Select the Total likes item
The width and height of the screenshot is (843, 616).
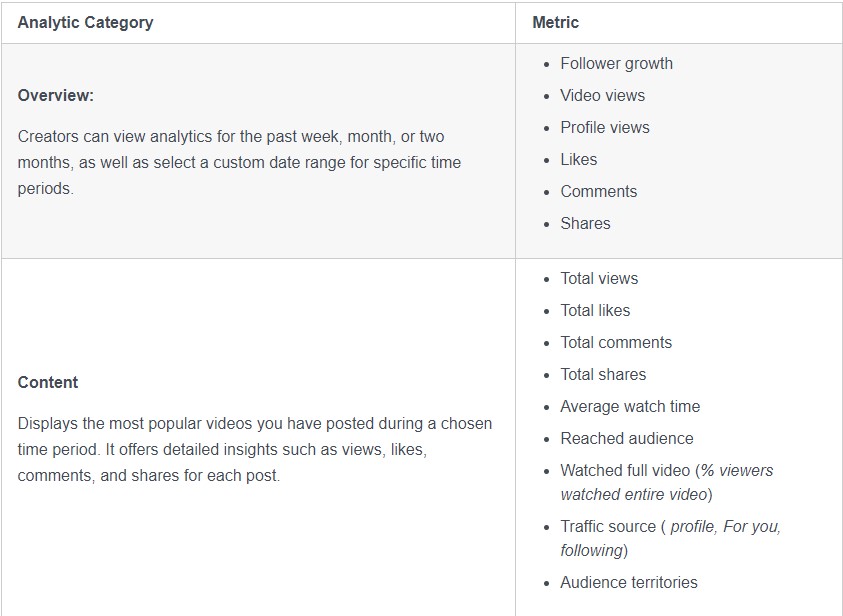595,310
